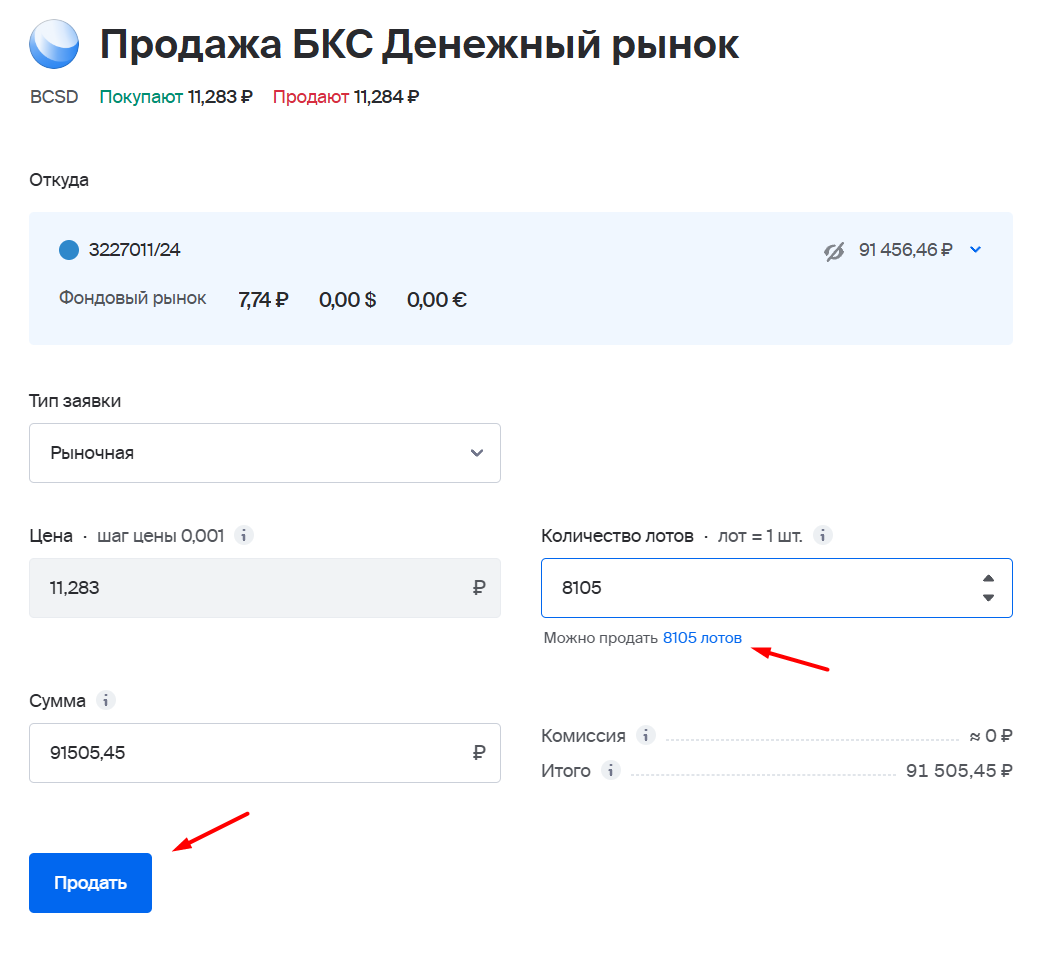Click the blue Продать button
This screenshot has width=1046, height=955.
[90, 882]
